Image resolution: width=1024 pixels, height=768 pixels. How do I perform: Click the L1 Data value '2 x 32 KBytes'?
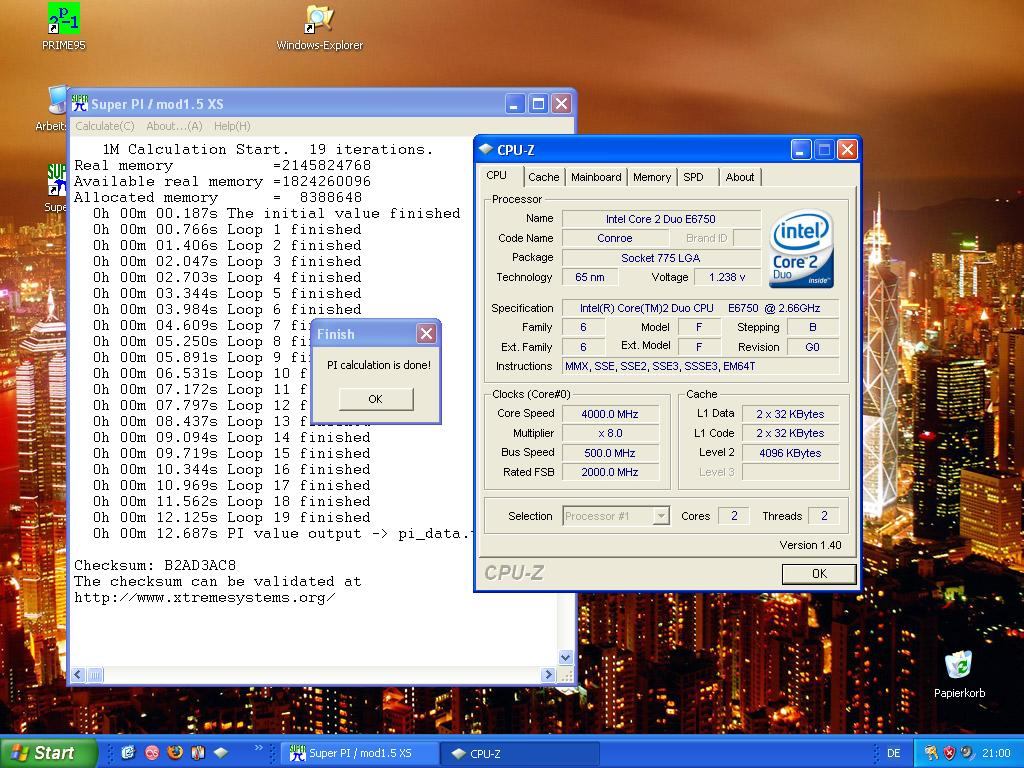[x=790, y=414]
